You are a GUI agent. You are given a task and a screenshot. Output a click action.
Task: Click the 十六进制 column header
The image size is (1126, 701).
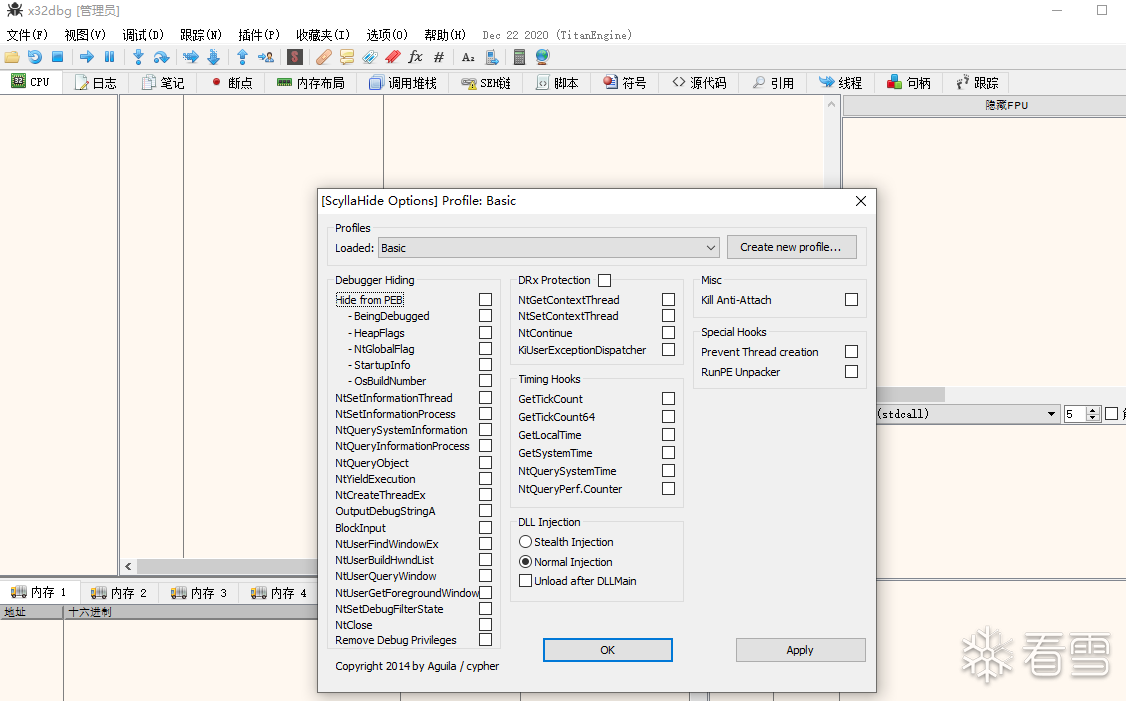click(191, 612)
